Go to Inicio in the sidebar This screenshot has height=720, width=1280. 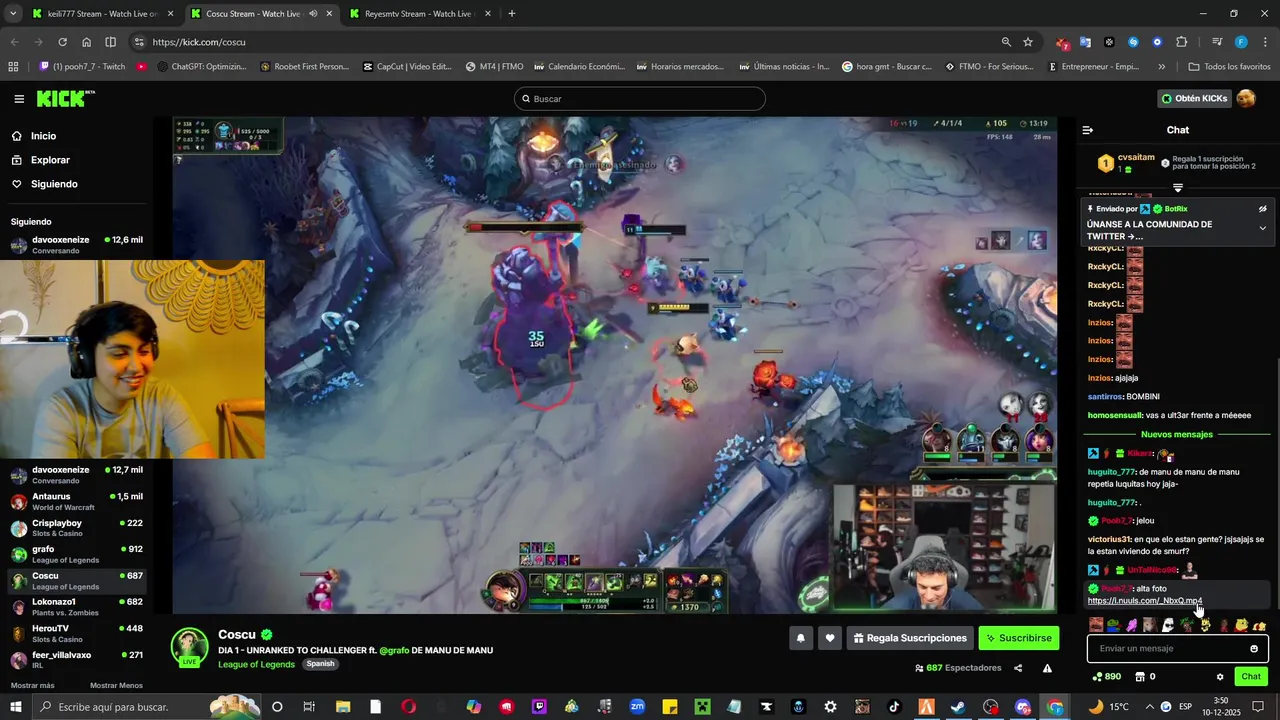43,136
